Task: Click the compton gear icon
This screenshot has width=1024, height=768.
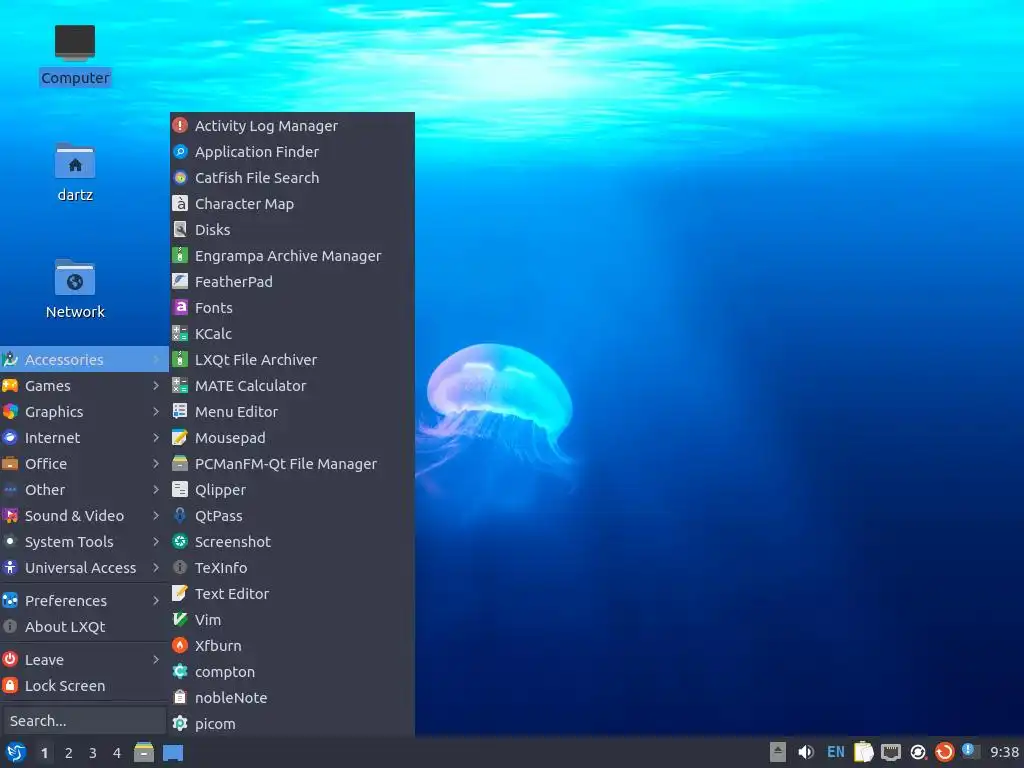Action: (180, 671)
